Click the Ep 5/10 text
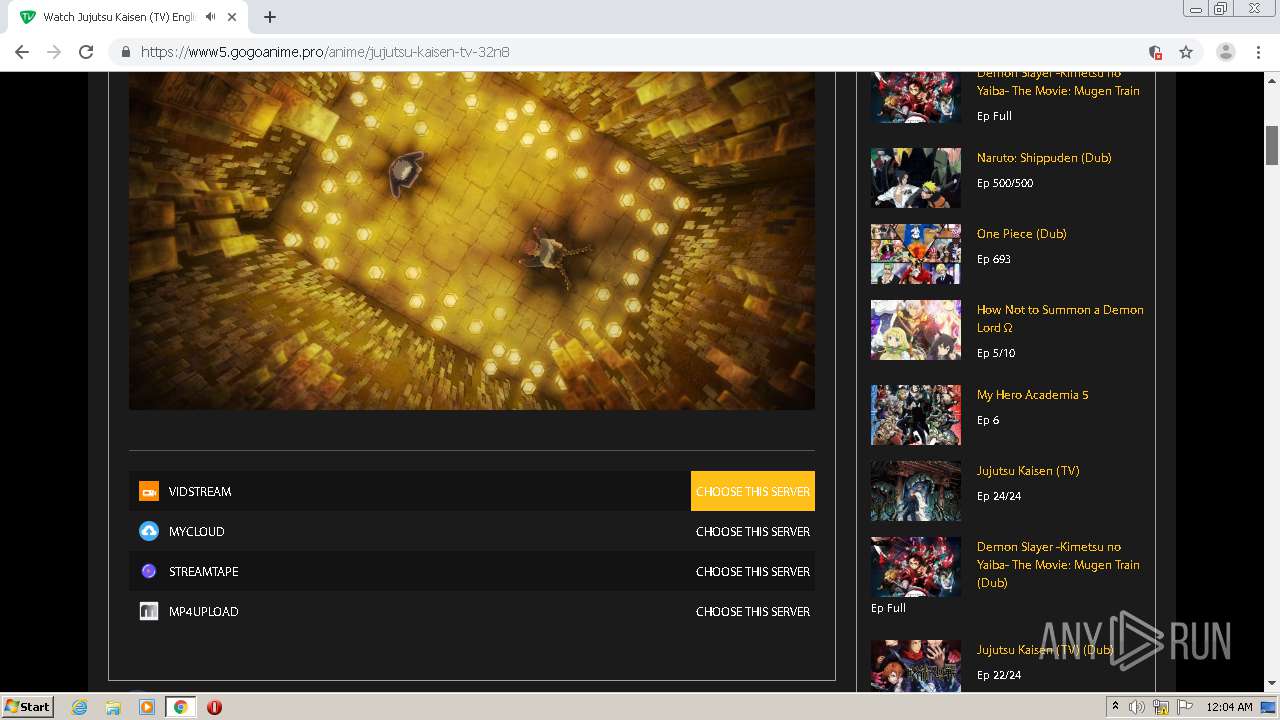The width and height of the screenshot is (1280, 720). pos(996,353)
